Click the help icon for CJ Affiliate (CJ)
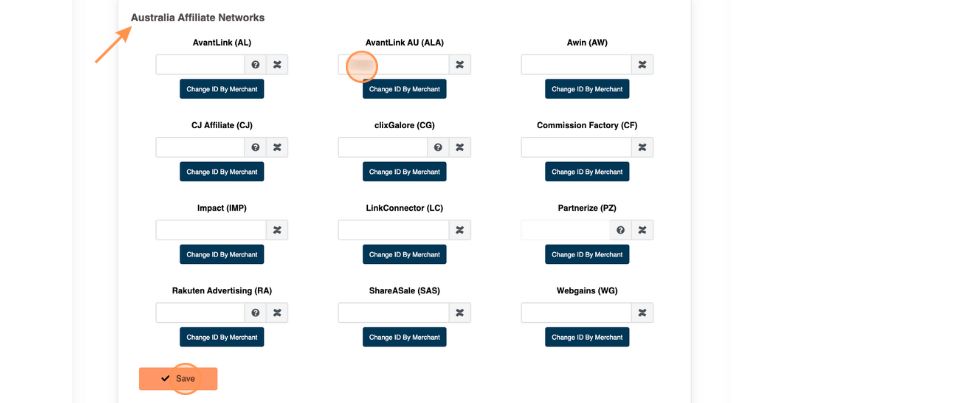 (255, 148)
